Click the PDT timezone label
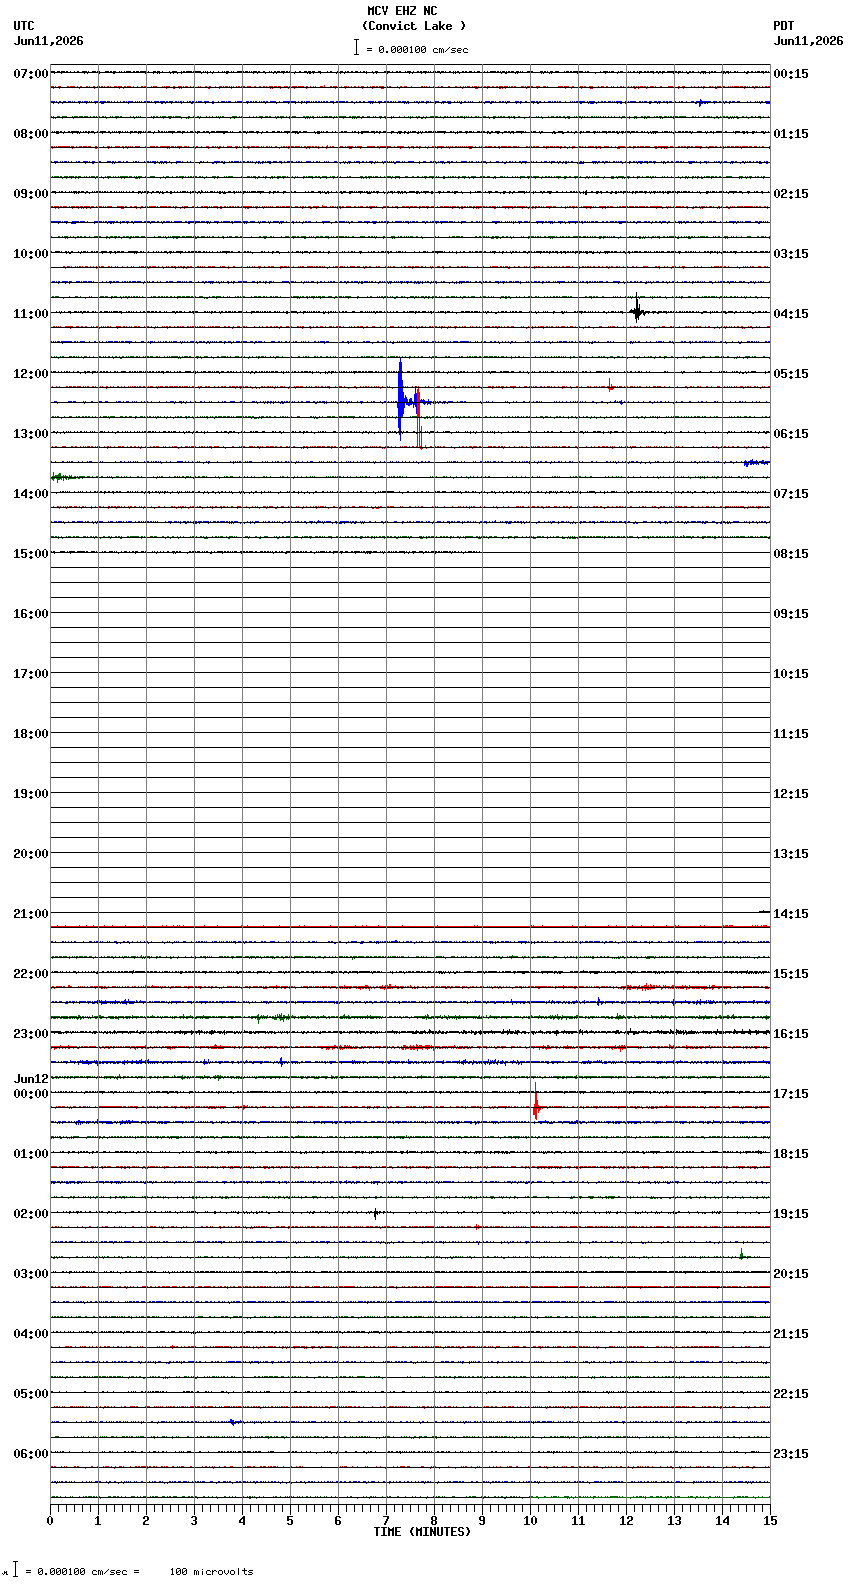Screen dimensions: 850x1584 point(783,26)
